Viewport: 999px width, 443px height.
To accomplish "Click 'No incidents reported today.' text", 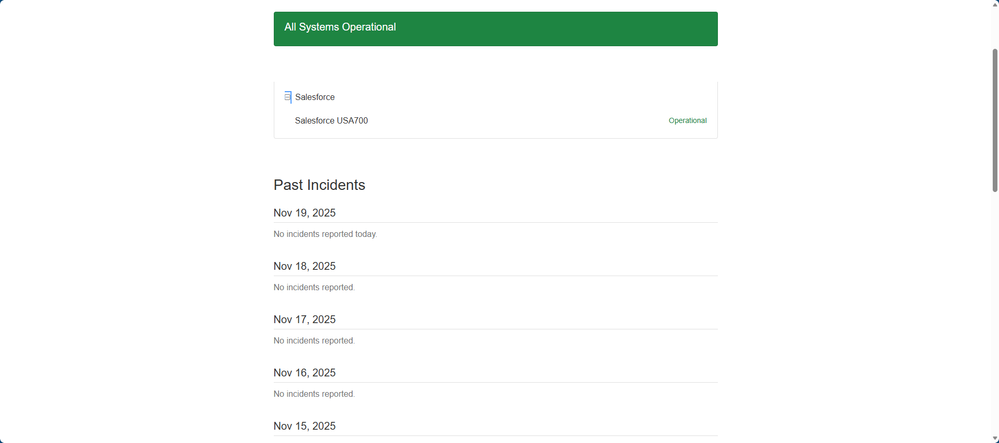I will coord(326,234).
